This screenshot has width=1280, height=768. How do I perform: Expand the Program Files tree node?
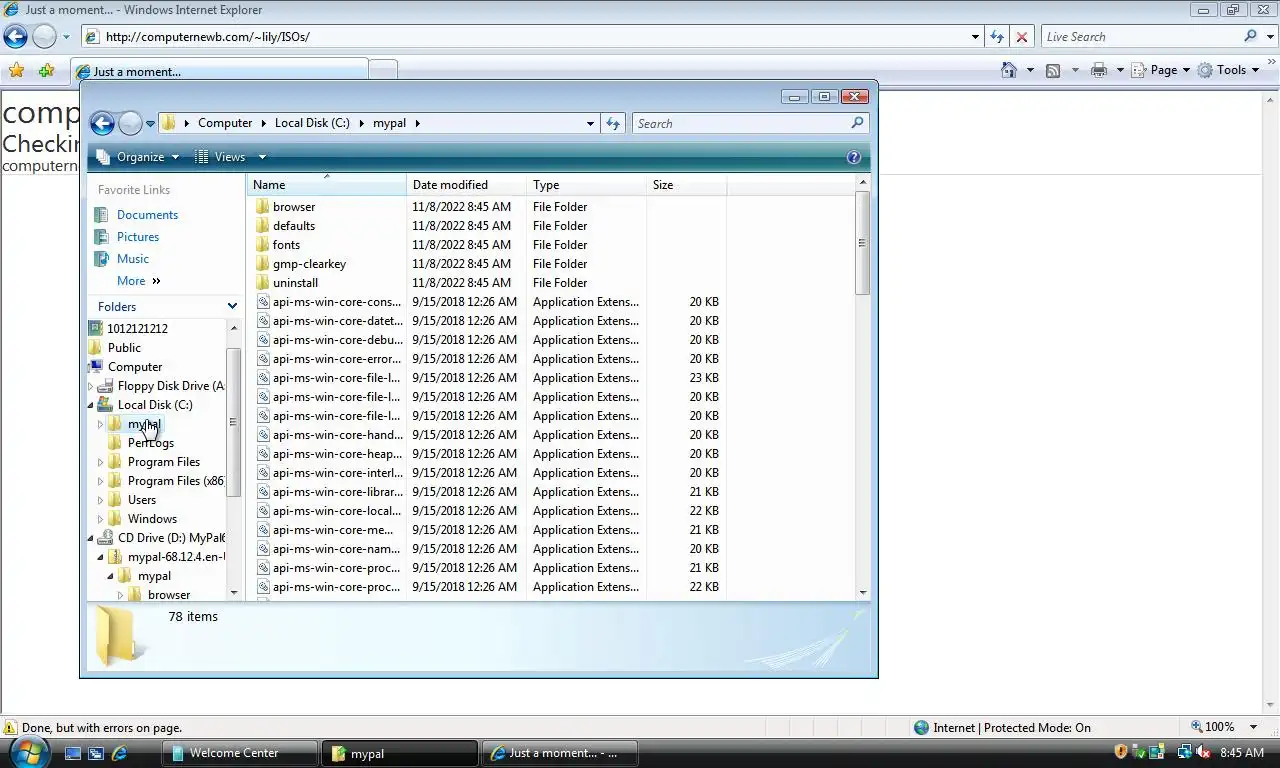(100, 462)
